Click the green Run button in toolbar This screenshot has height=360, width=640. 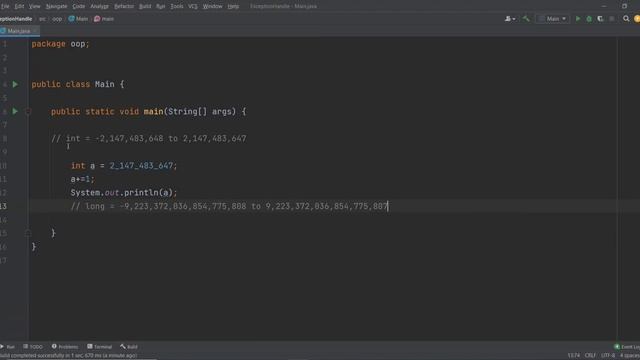pos(578,19)
